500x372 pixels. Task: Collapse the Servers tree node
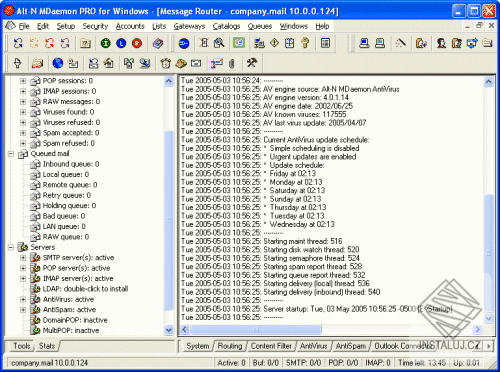(11, 247)
